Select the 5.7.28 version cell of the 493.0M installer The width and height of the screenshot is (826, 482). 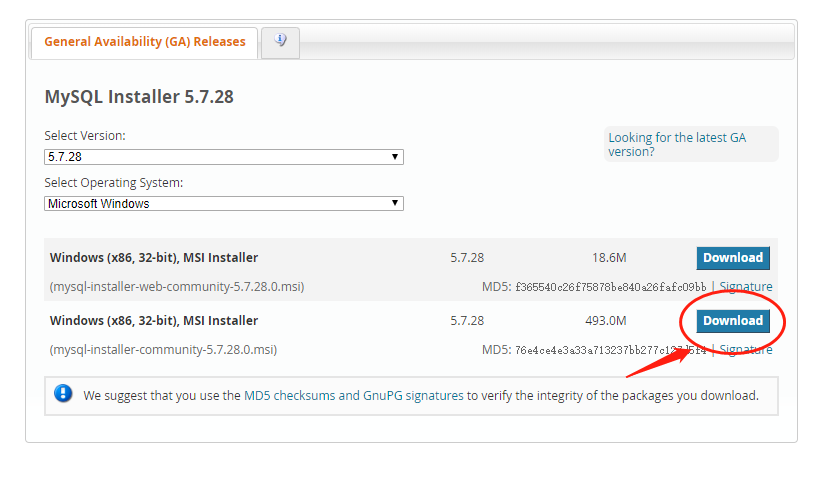pyautogui.click(x=467, y=321)
